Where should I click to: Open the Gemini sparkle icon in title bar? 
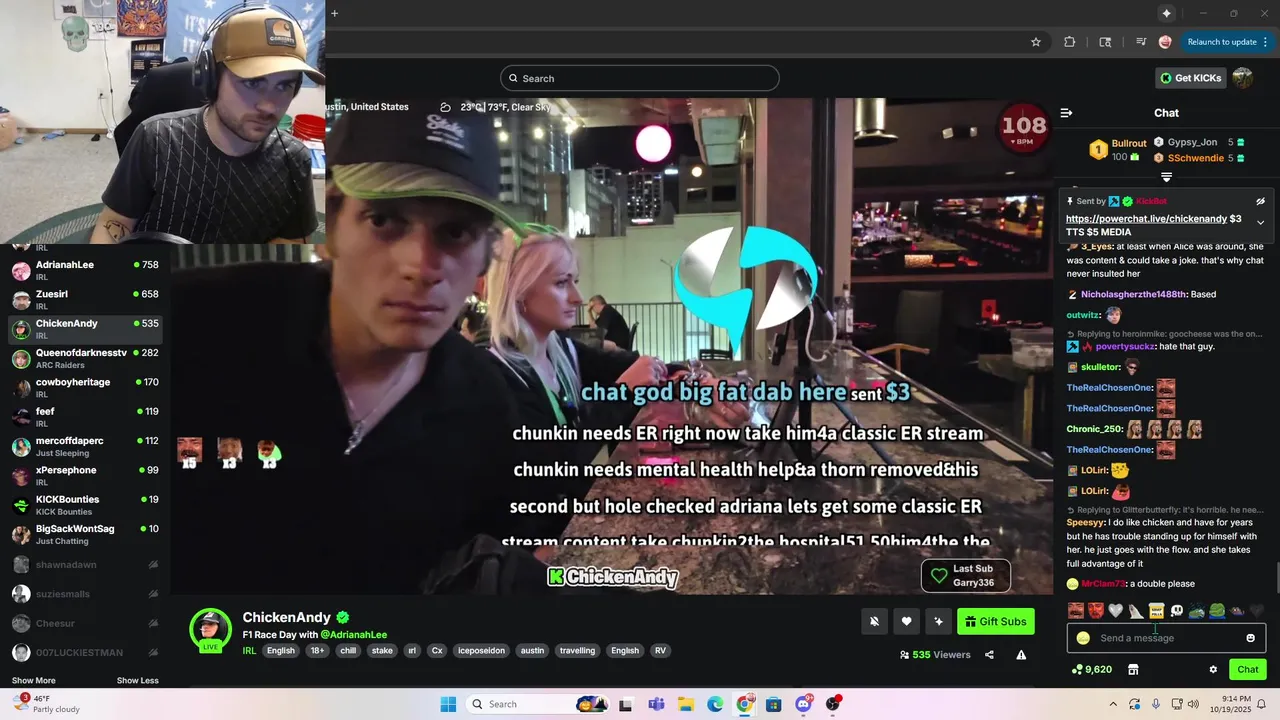pyautogui.click(x=1166, y=13)
